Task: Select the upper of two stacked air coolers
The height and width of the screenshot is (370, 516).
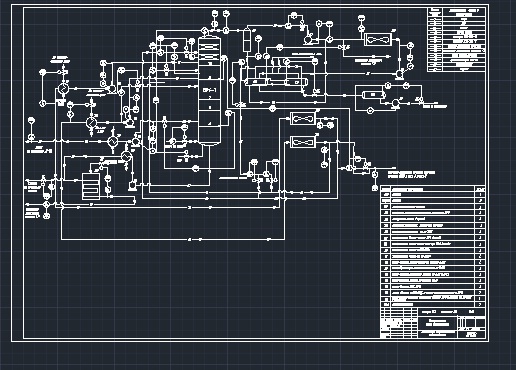Action: [x=303, y=118]
